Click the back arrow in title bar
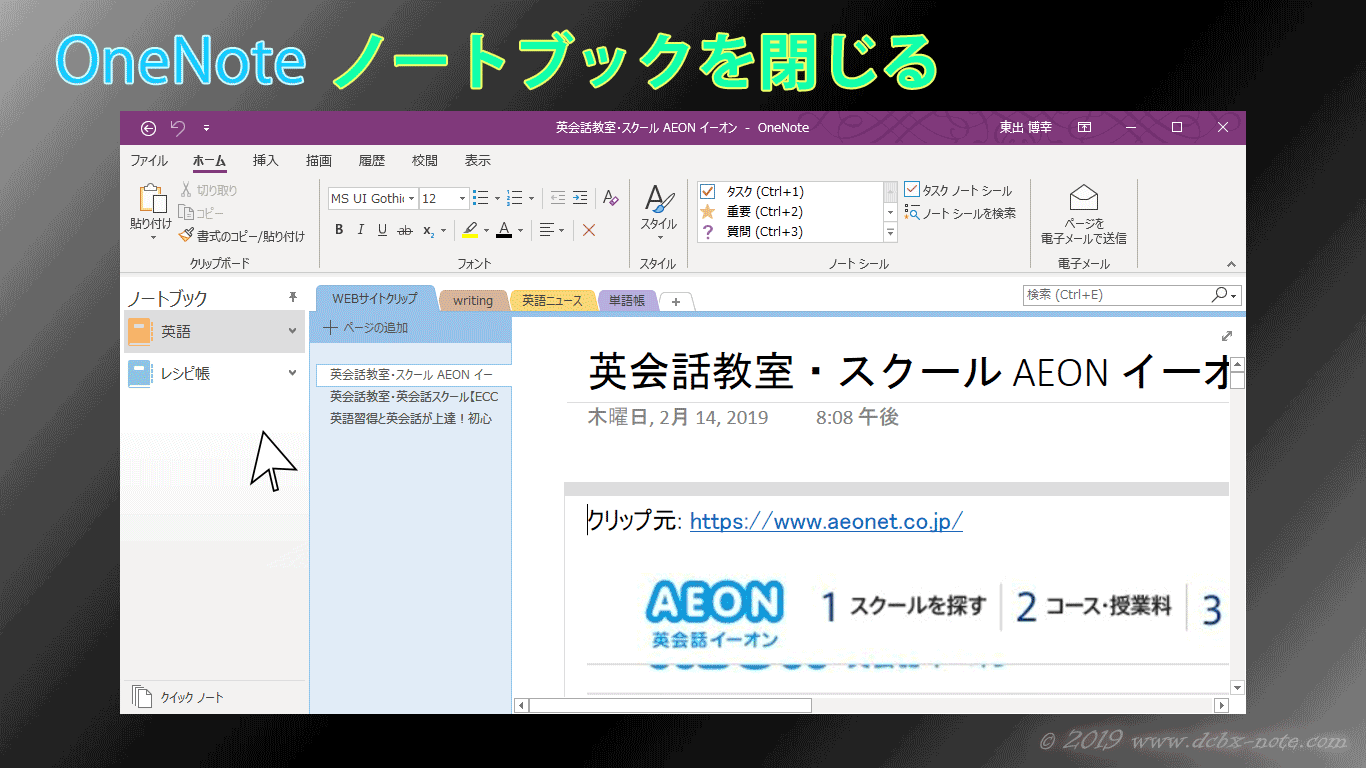1366x768 pixels. coord(148,128)
